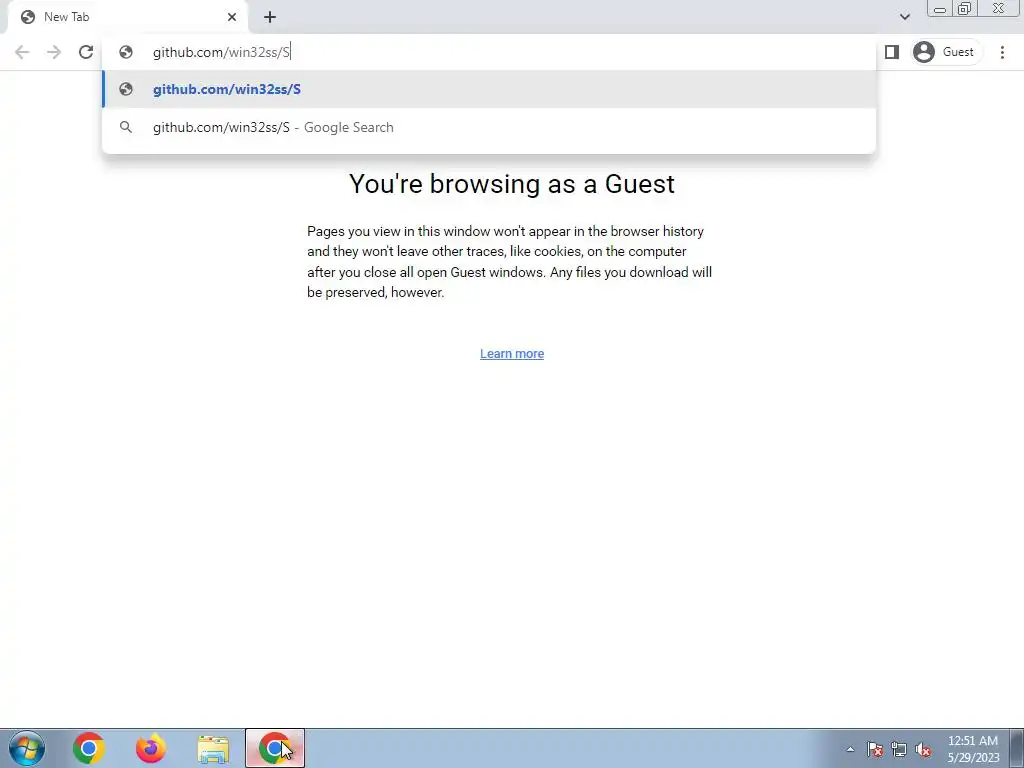1024x768 pixels.
Task: Open a new tab with the plus button
Action: coord(270,17)
